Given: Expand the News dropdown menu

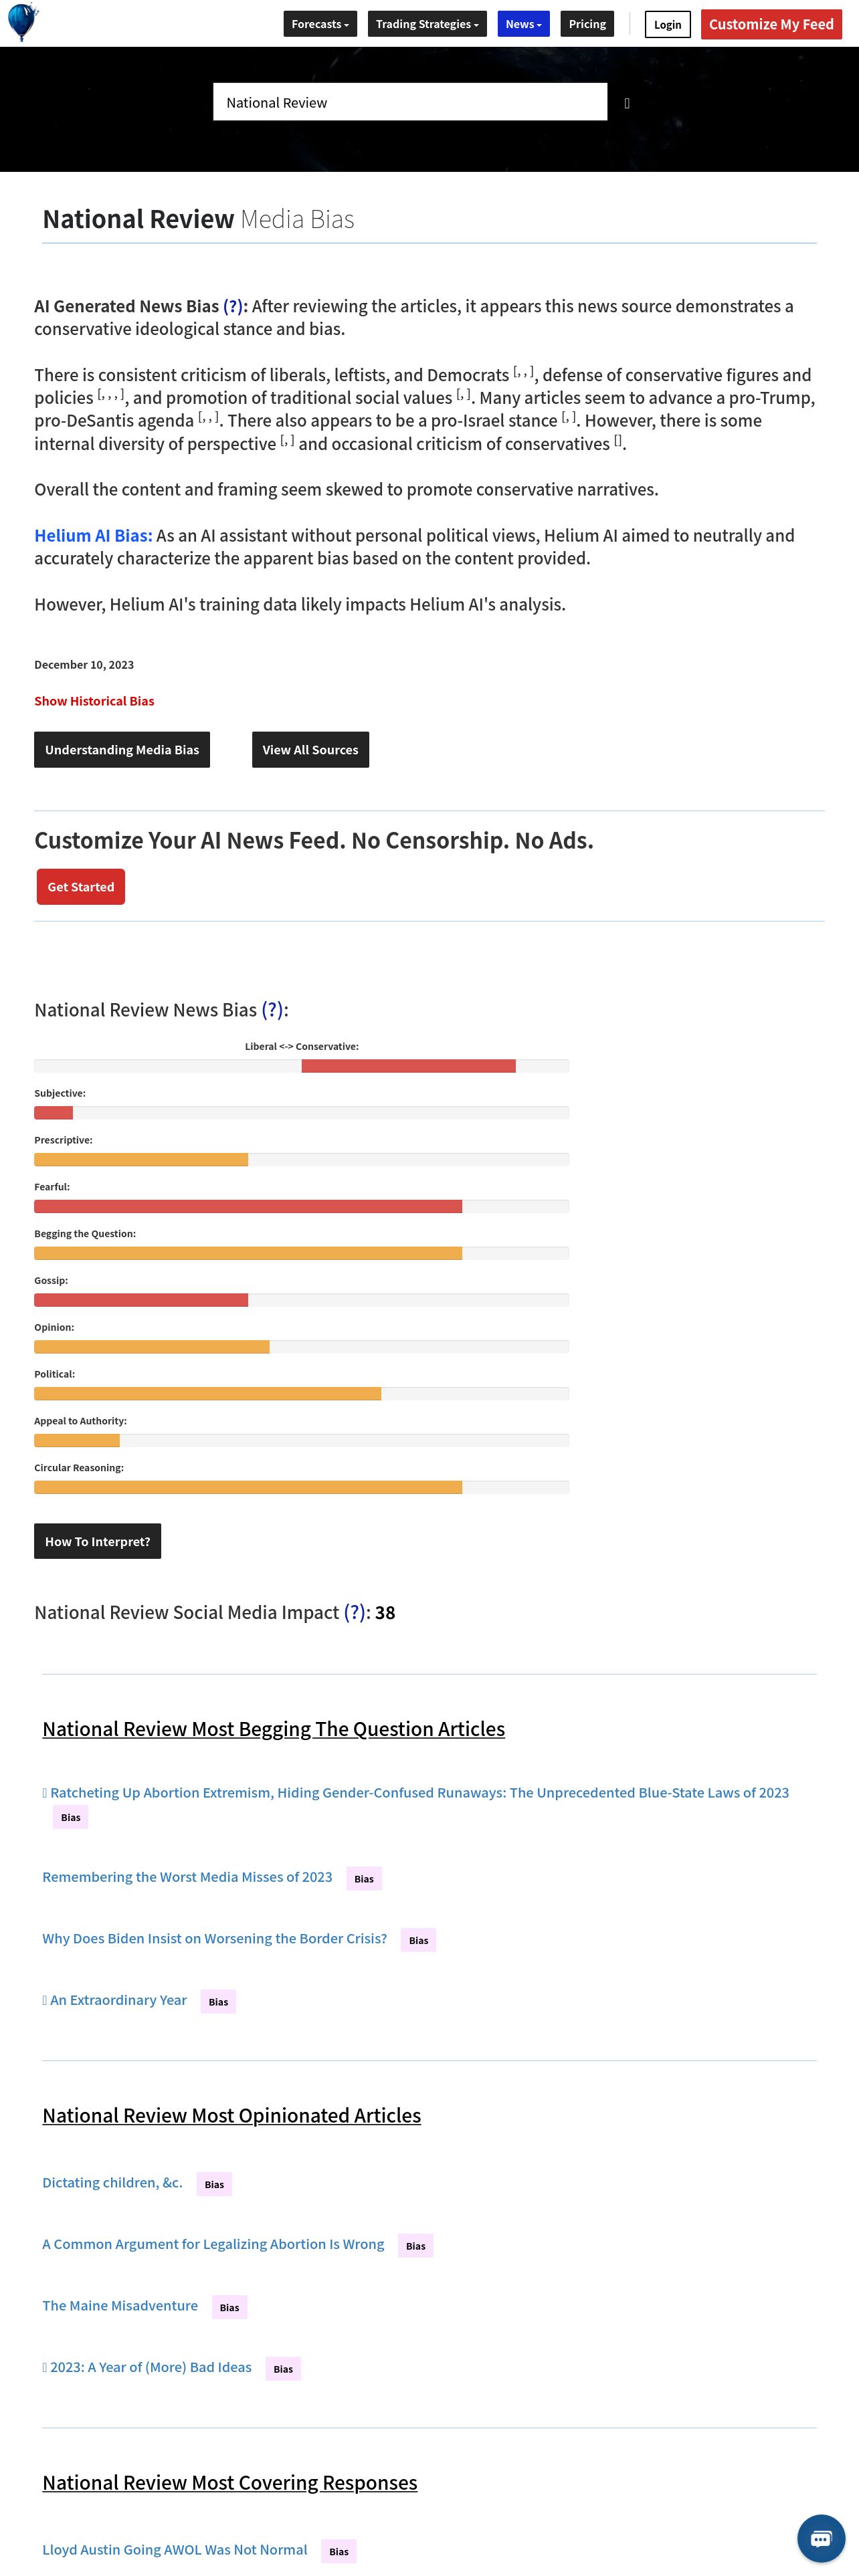Looking at the screenshot, I should click(x=523, y=24).
